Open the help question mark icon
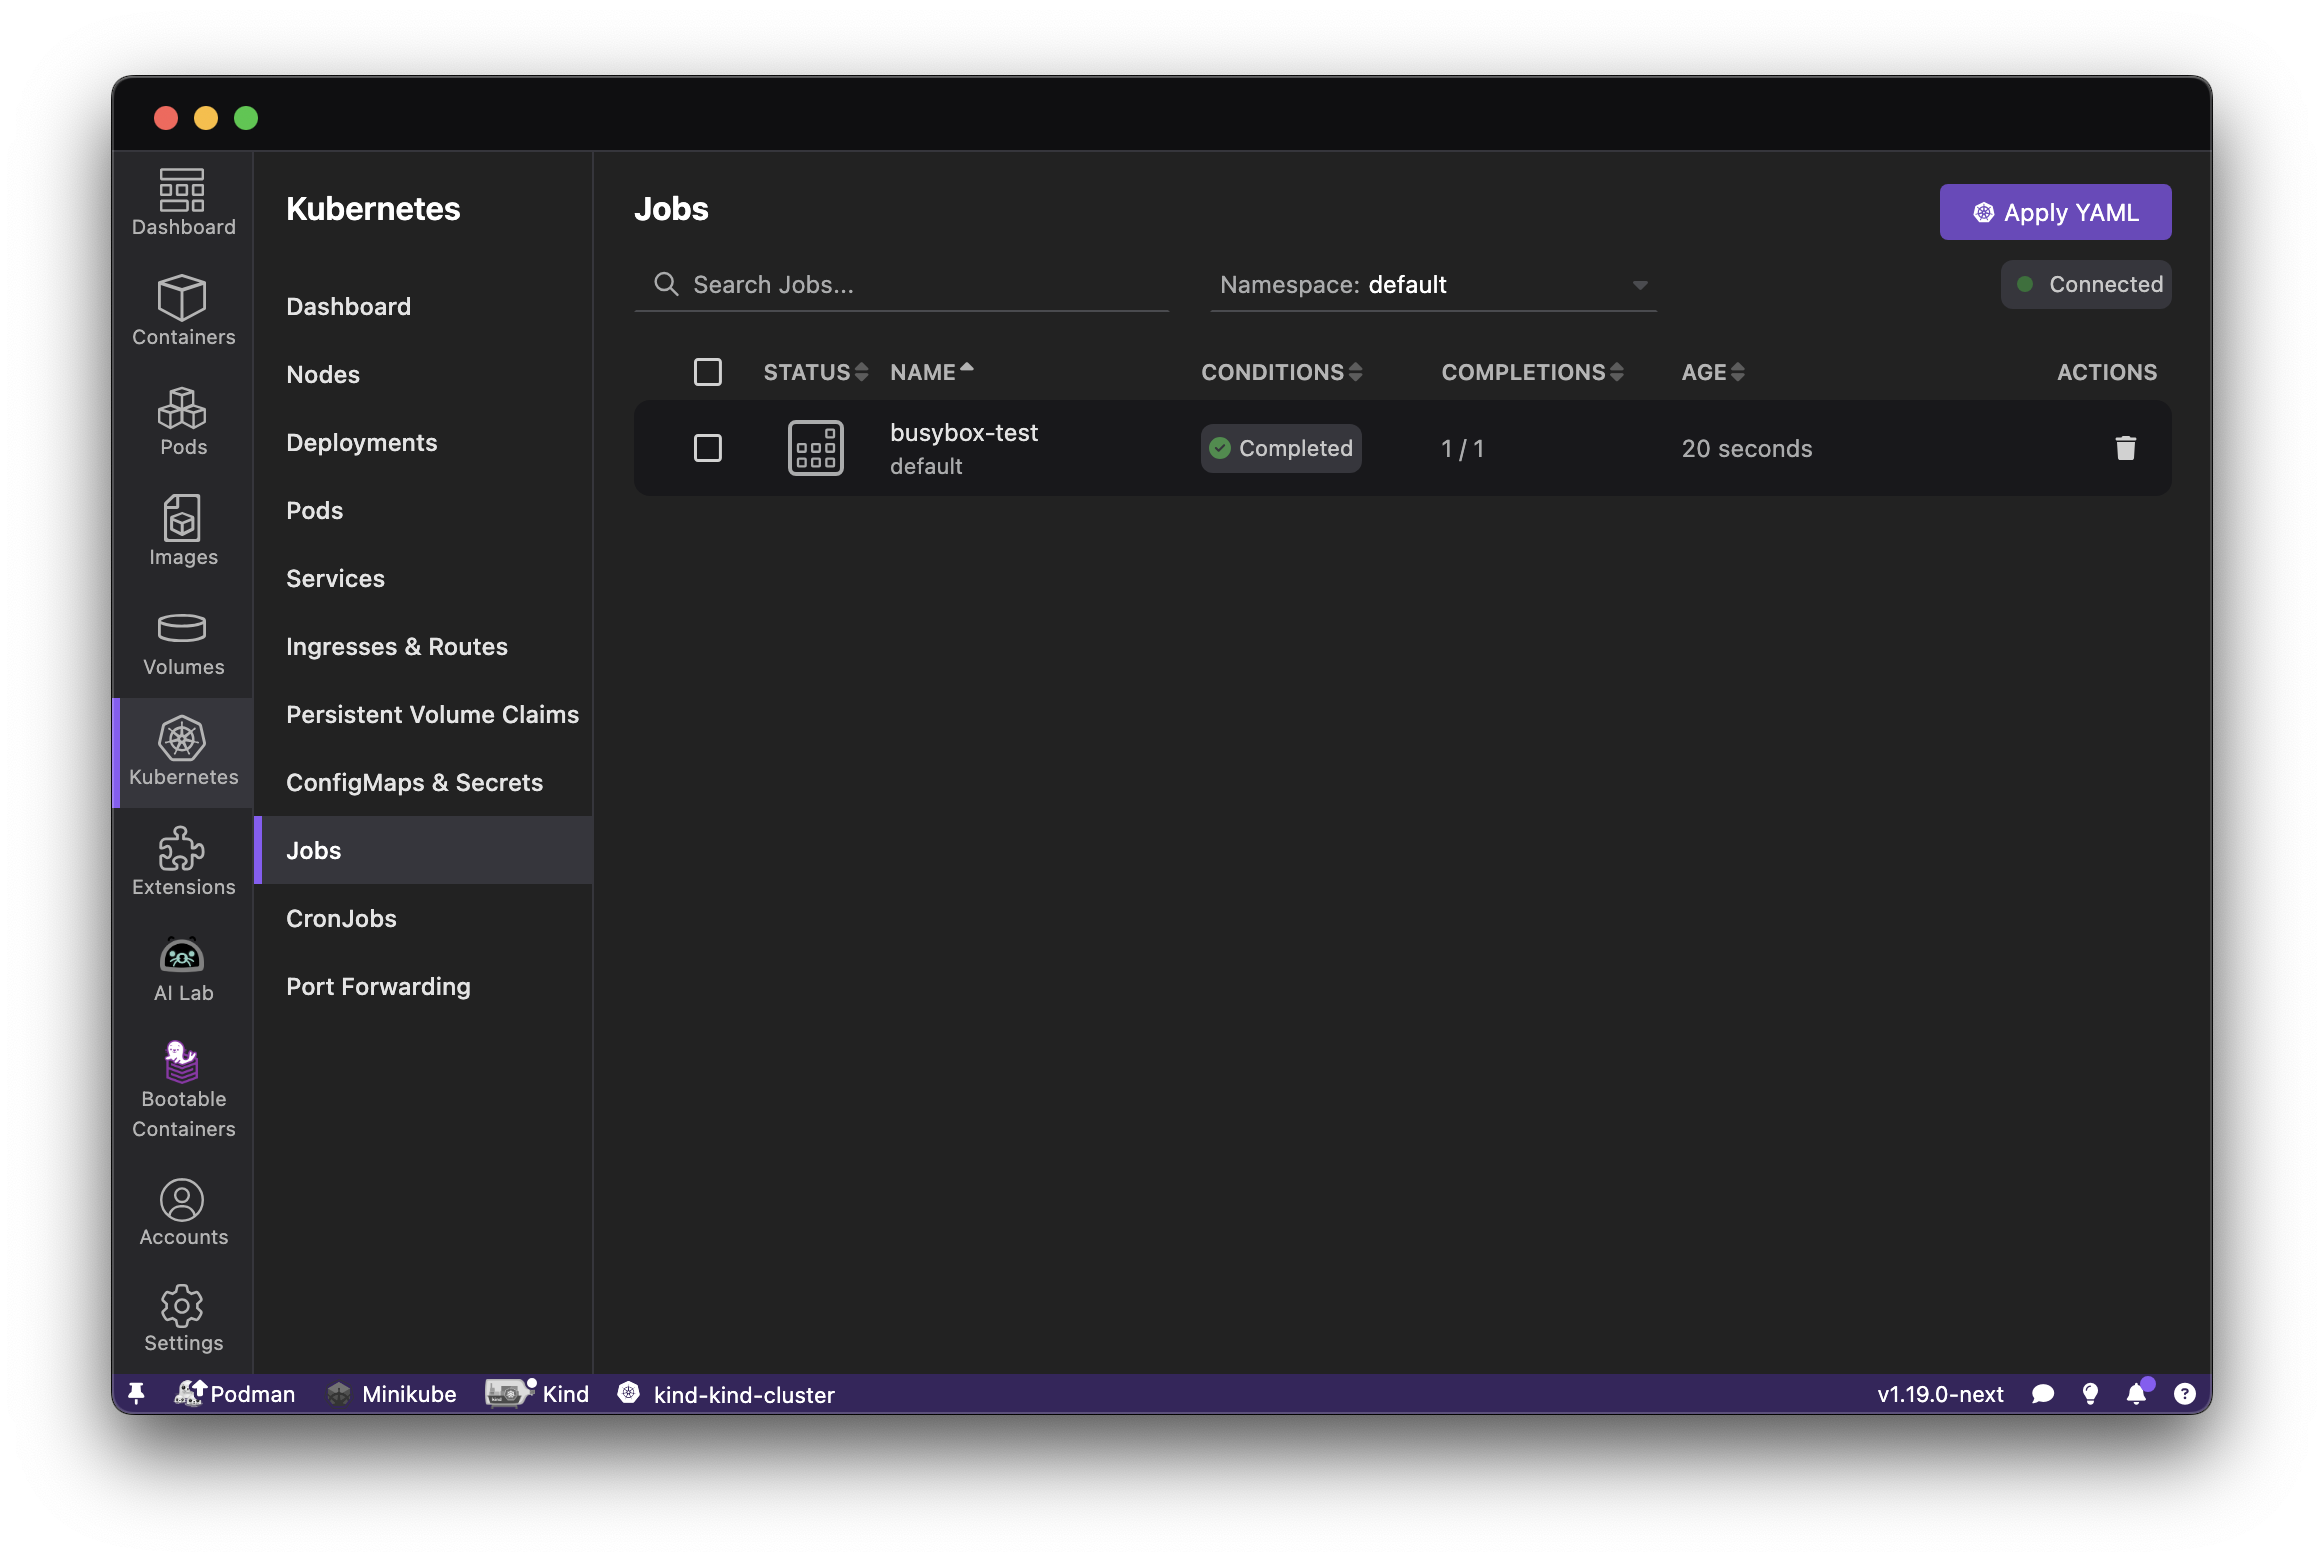This screenshot has width=2324, height=1562. click(x=2185, y=1394)
